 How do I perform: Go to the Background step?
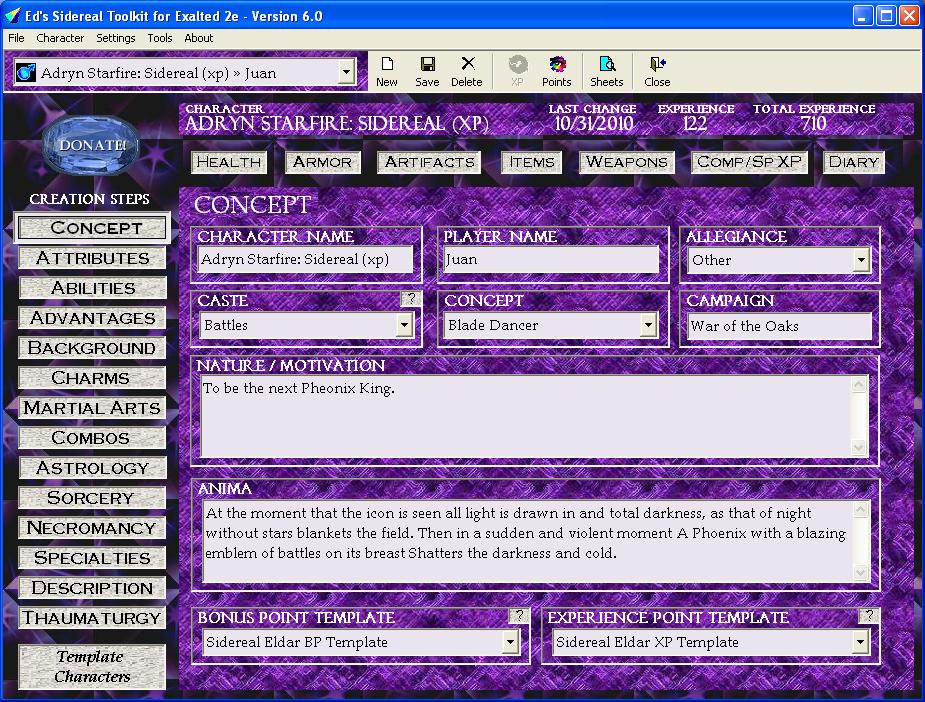(x=92, y=348)
